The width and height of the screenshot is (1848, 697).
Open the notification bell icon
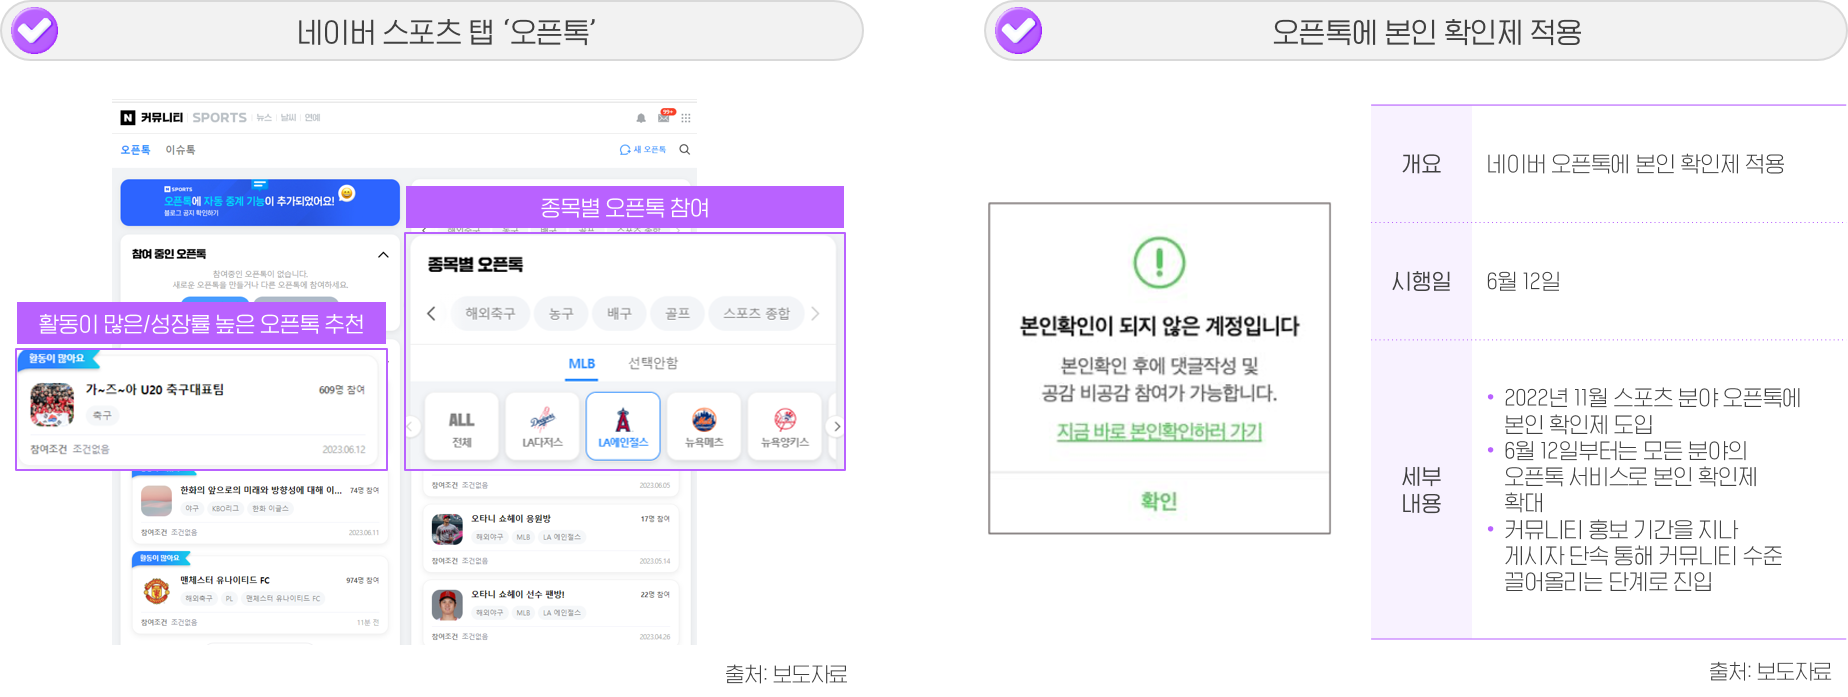641,118
